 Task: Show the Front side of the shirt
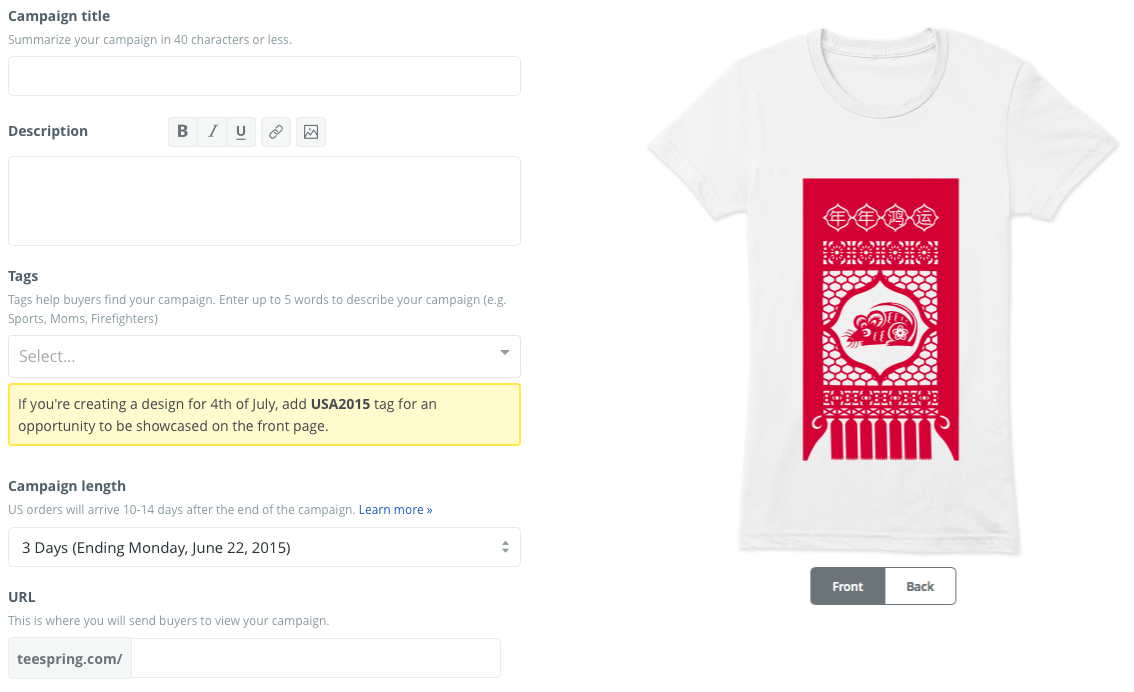(x=847, y=586)
